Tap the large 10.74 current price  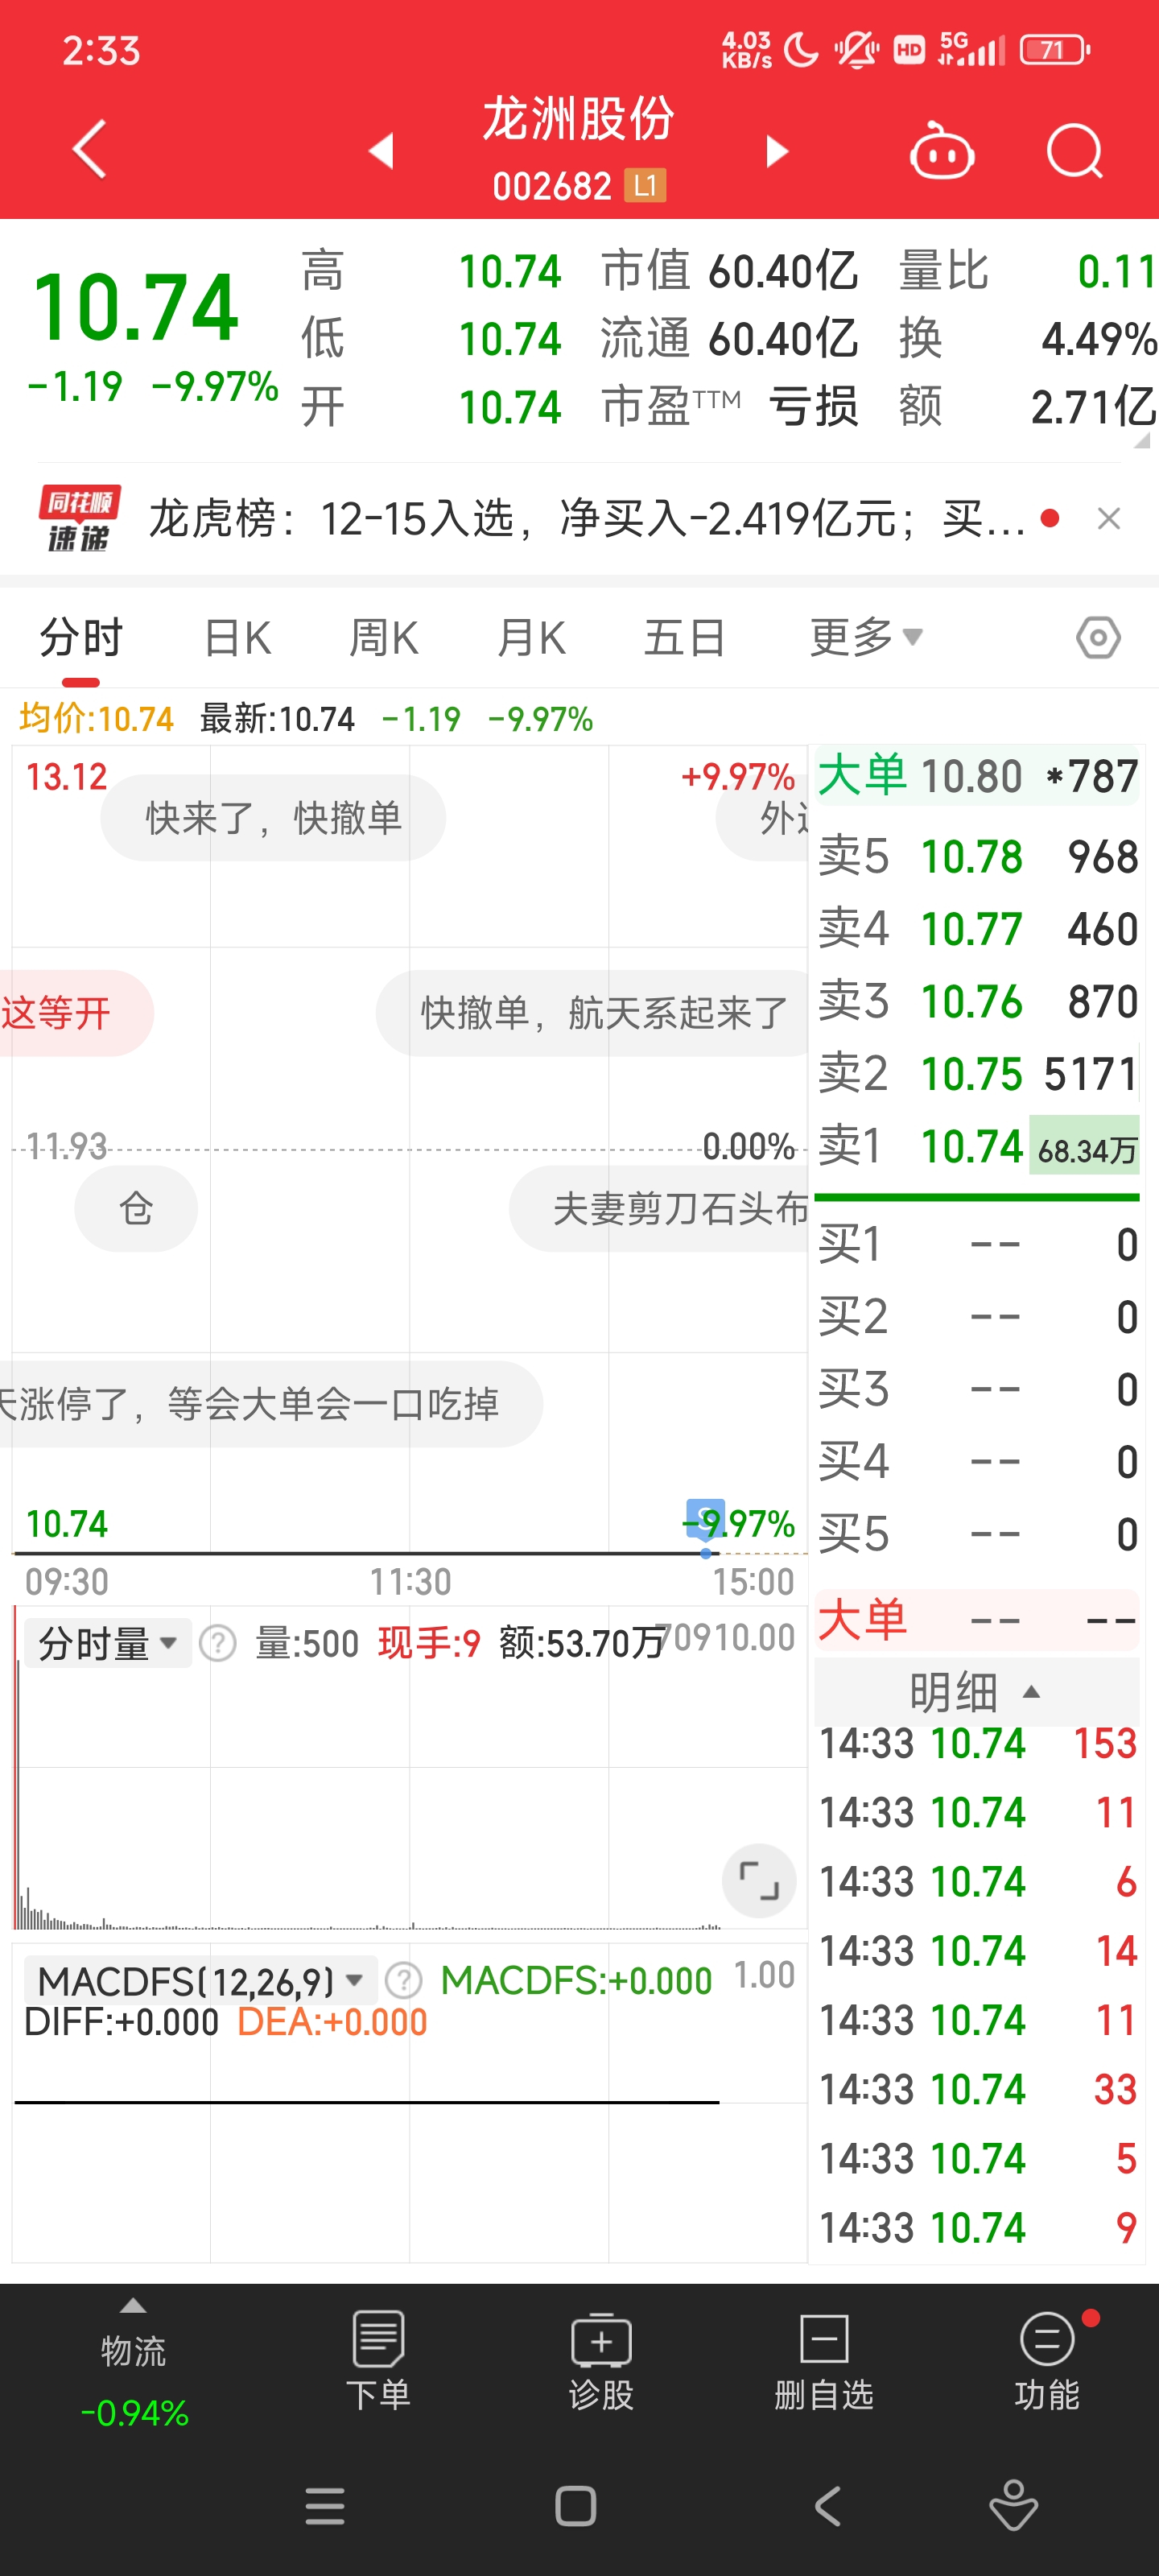point(135,307)
